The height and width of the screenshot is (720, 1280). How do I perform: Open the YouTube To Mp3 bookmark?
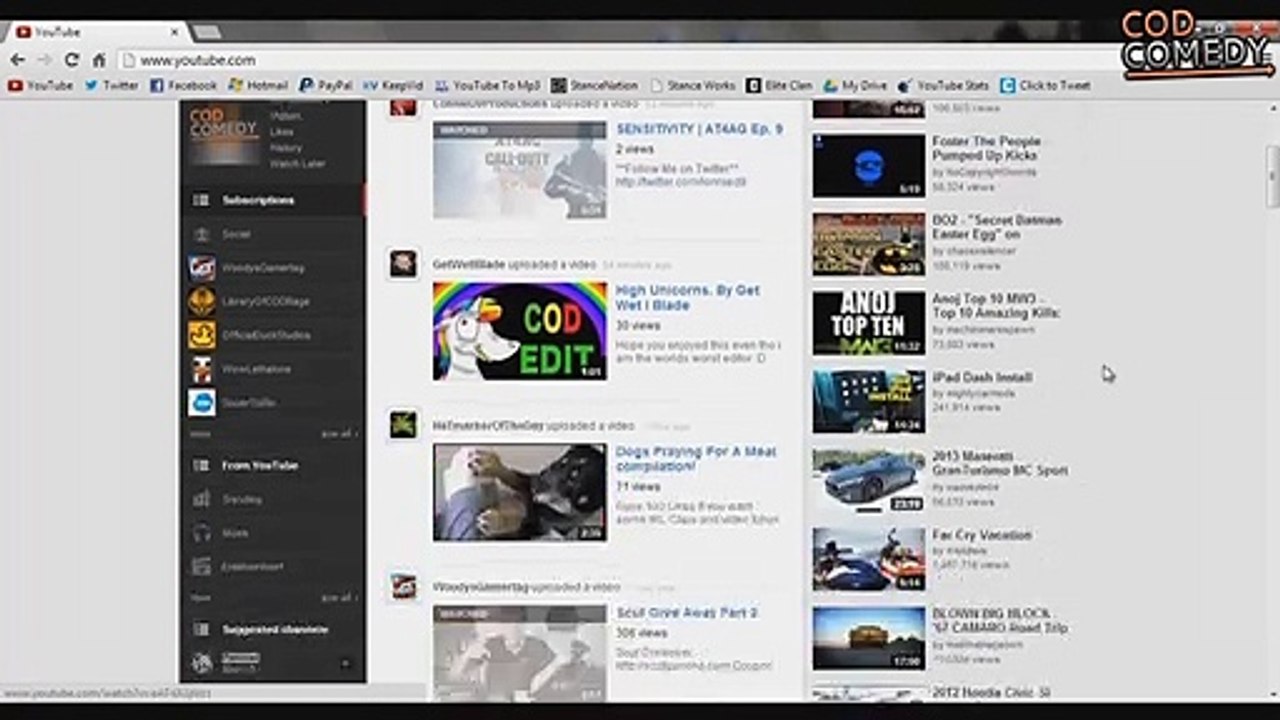(x=487, y=86)
